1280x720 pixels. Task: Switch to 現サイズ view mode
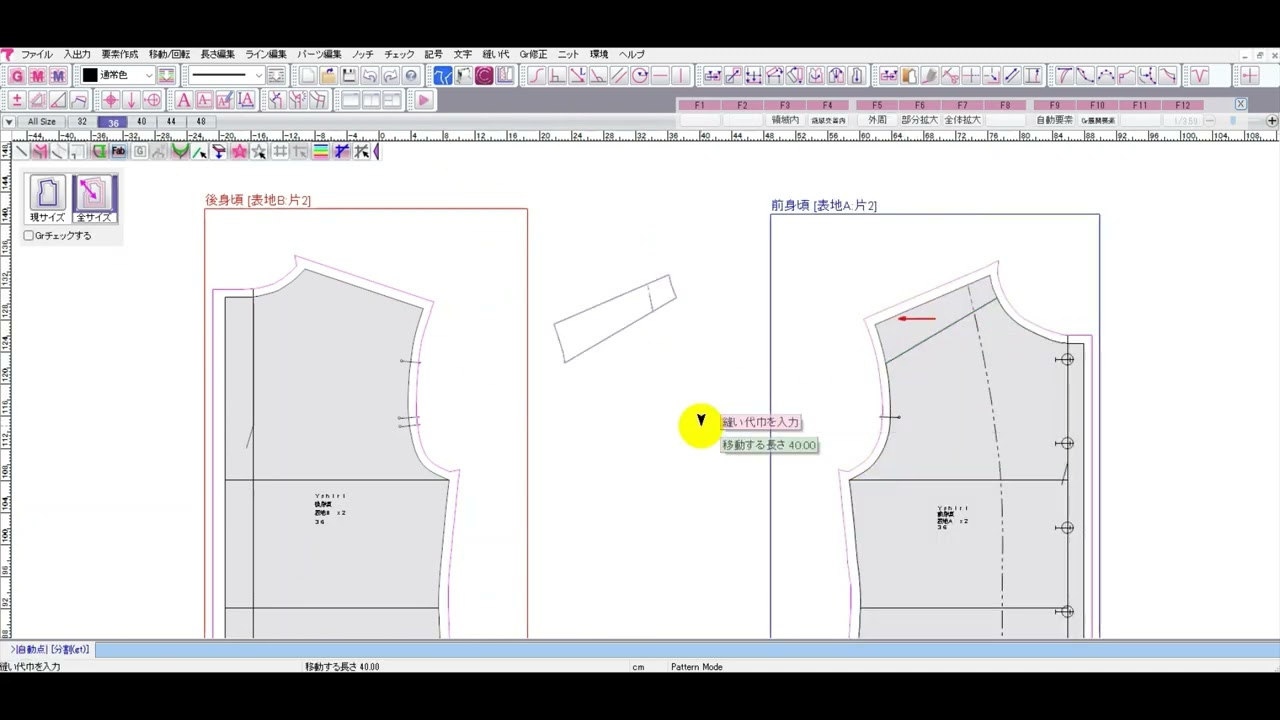click(47, 198)
